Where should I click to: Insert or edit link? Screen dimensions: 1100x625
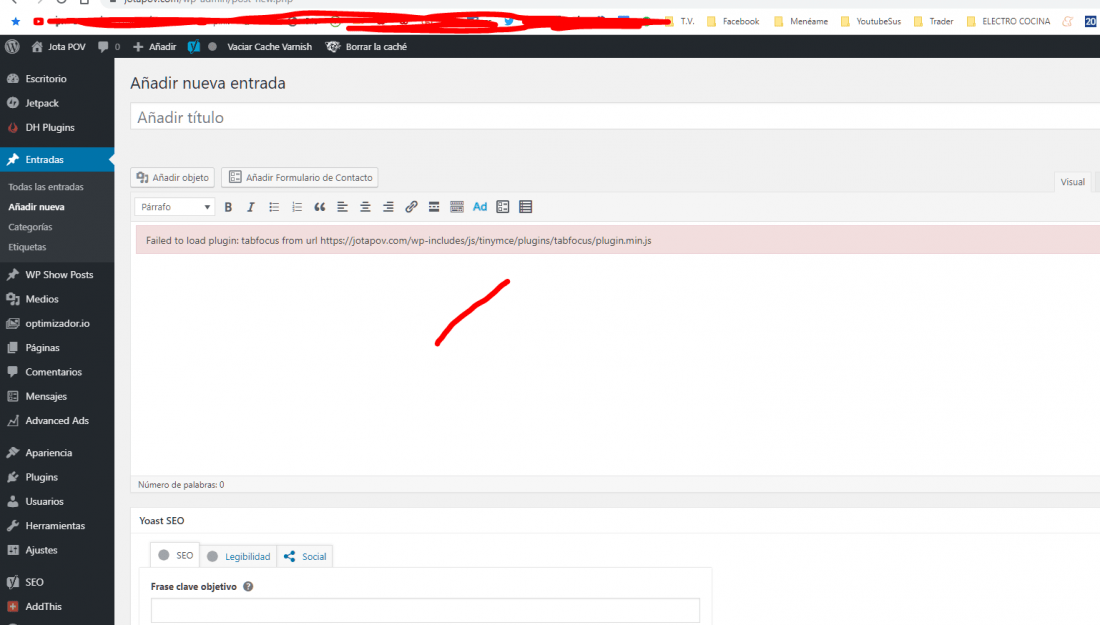(x=411, y=207)
